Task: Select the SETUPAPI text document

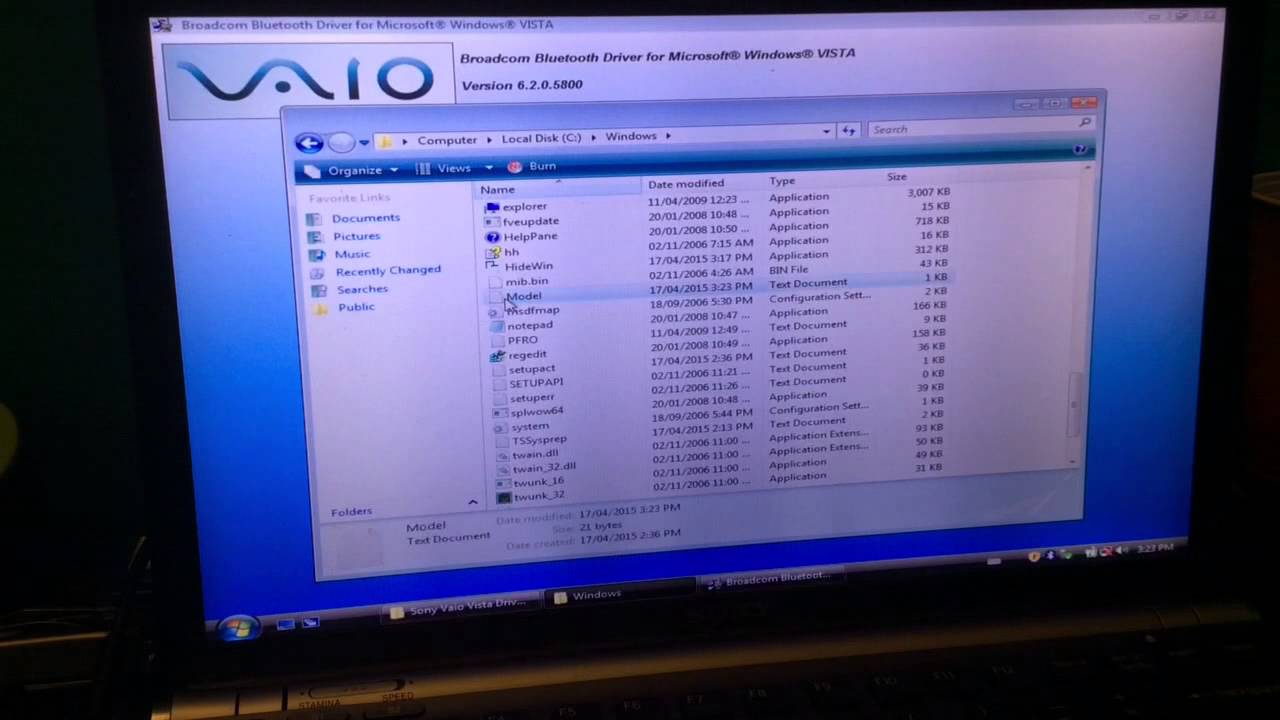Action: coord(536,383)
